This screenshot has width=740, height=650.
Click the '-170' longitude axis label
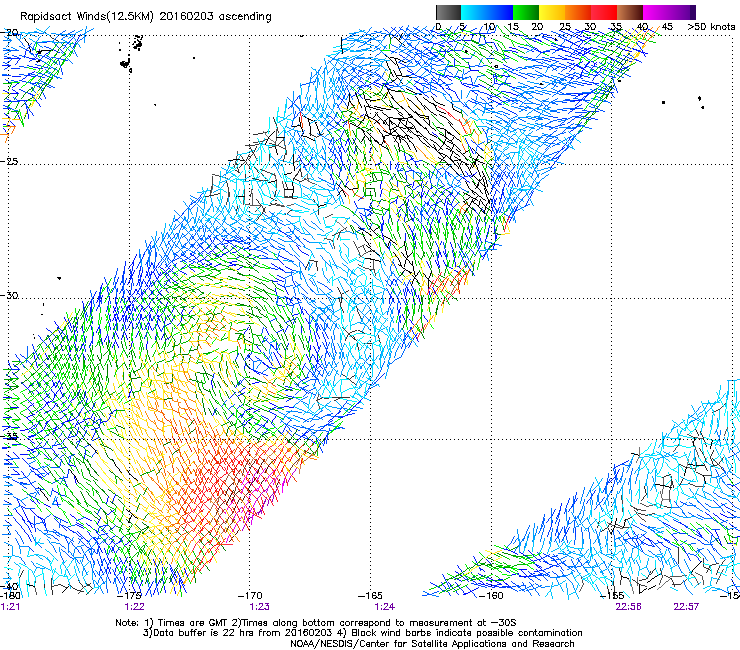click(x=250, y=596)
